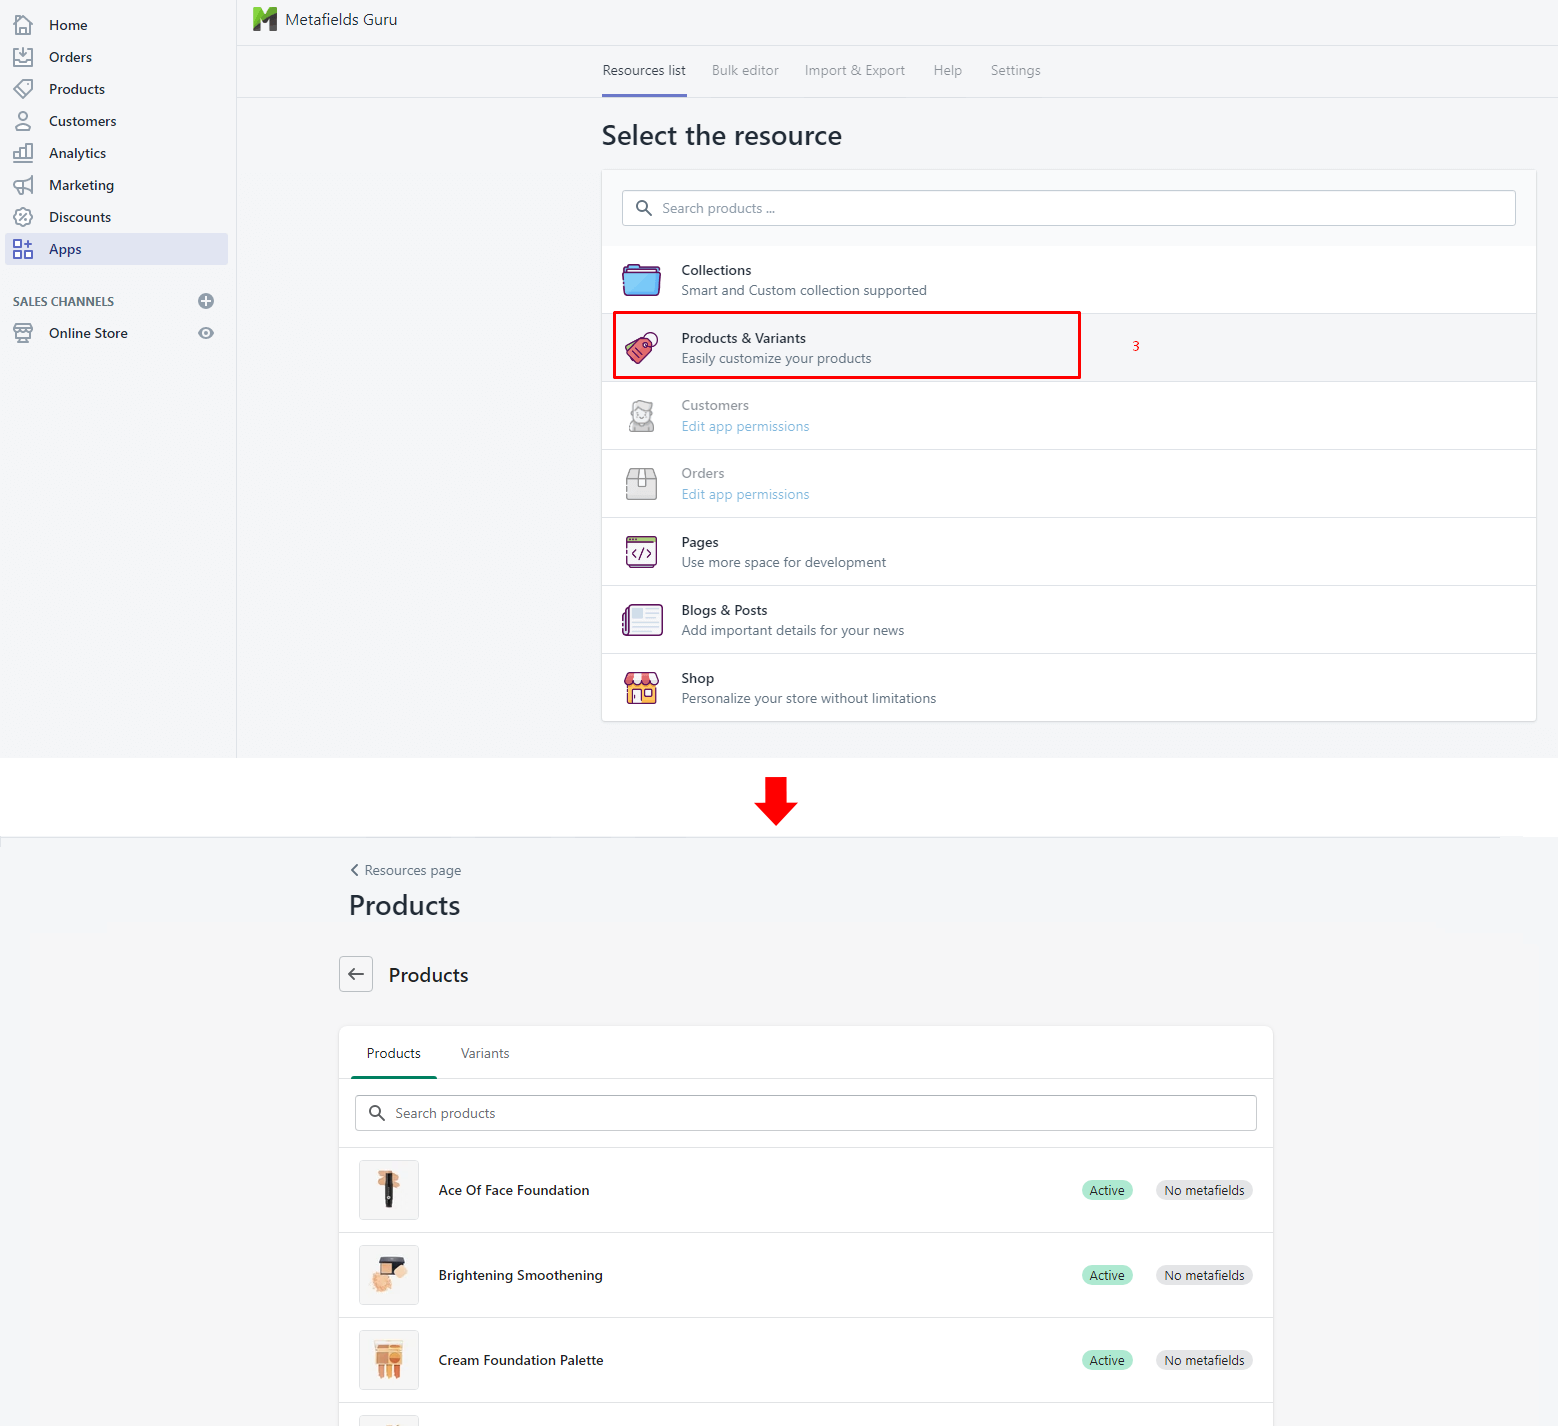Screen dimensions: 1558x1426
Task: Click the Marketing megaphone icon
Action: pos(23,185)
